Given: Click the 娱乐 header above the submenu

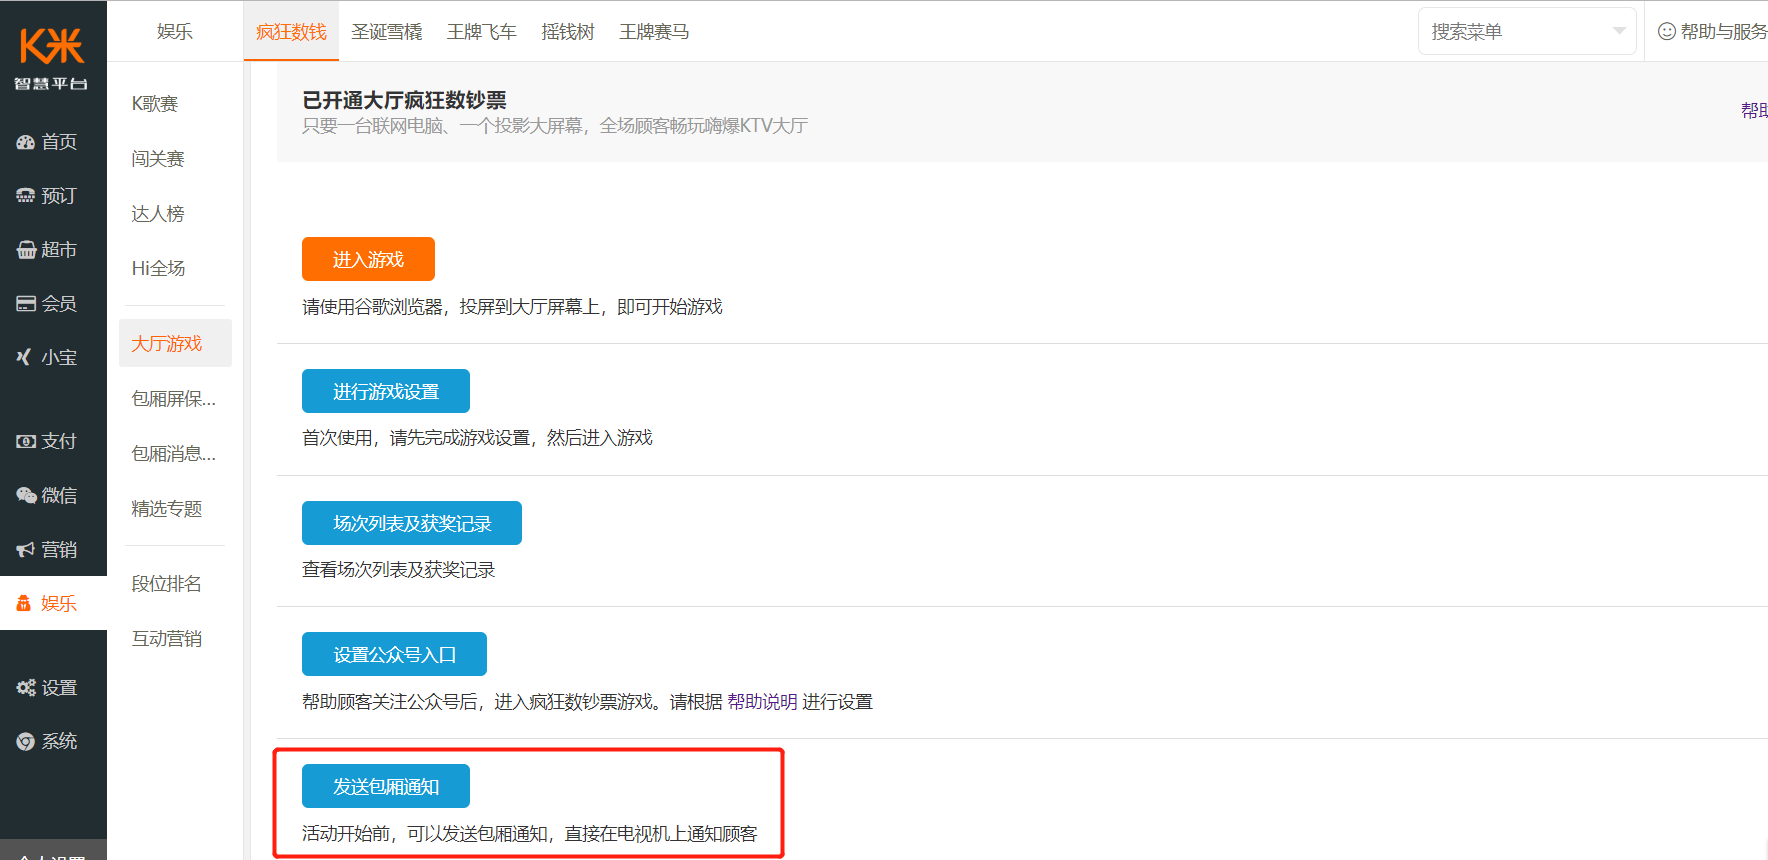Looking at the screenshot, I should pyautogui.click(x=175, y=32).
